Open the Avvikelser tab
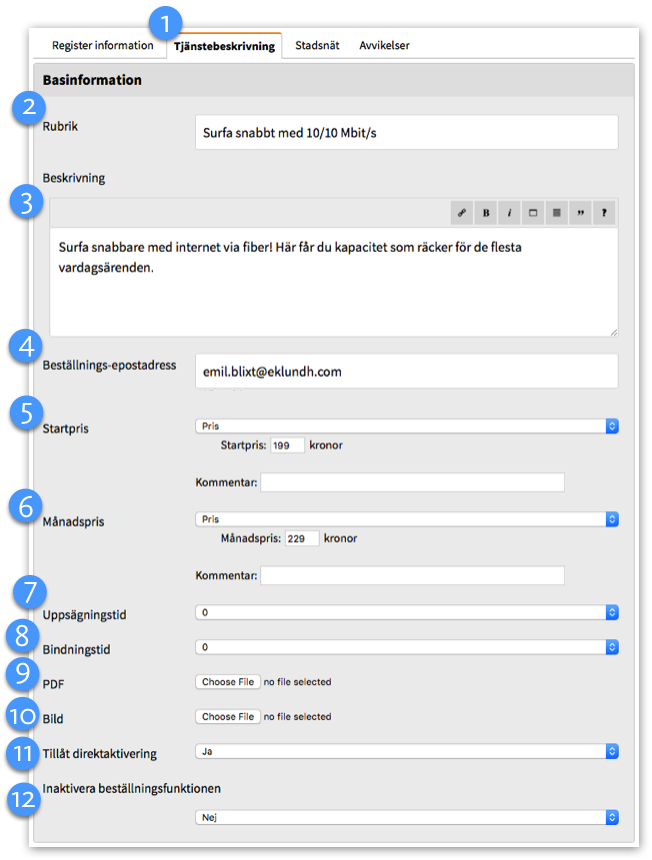The height and width of the screenshot is (860, 652). (384, 45)
